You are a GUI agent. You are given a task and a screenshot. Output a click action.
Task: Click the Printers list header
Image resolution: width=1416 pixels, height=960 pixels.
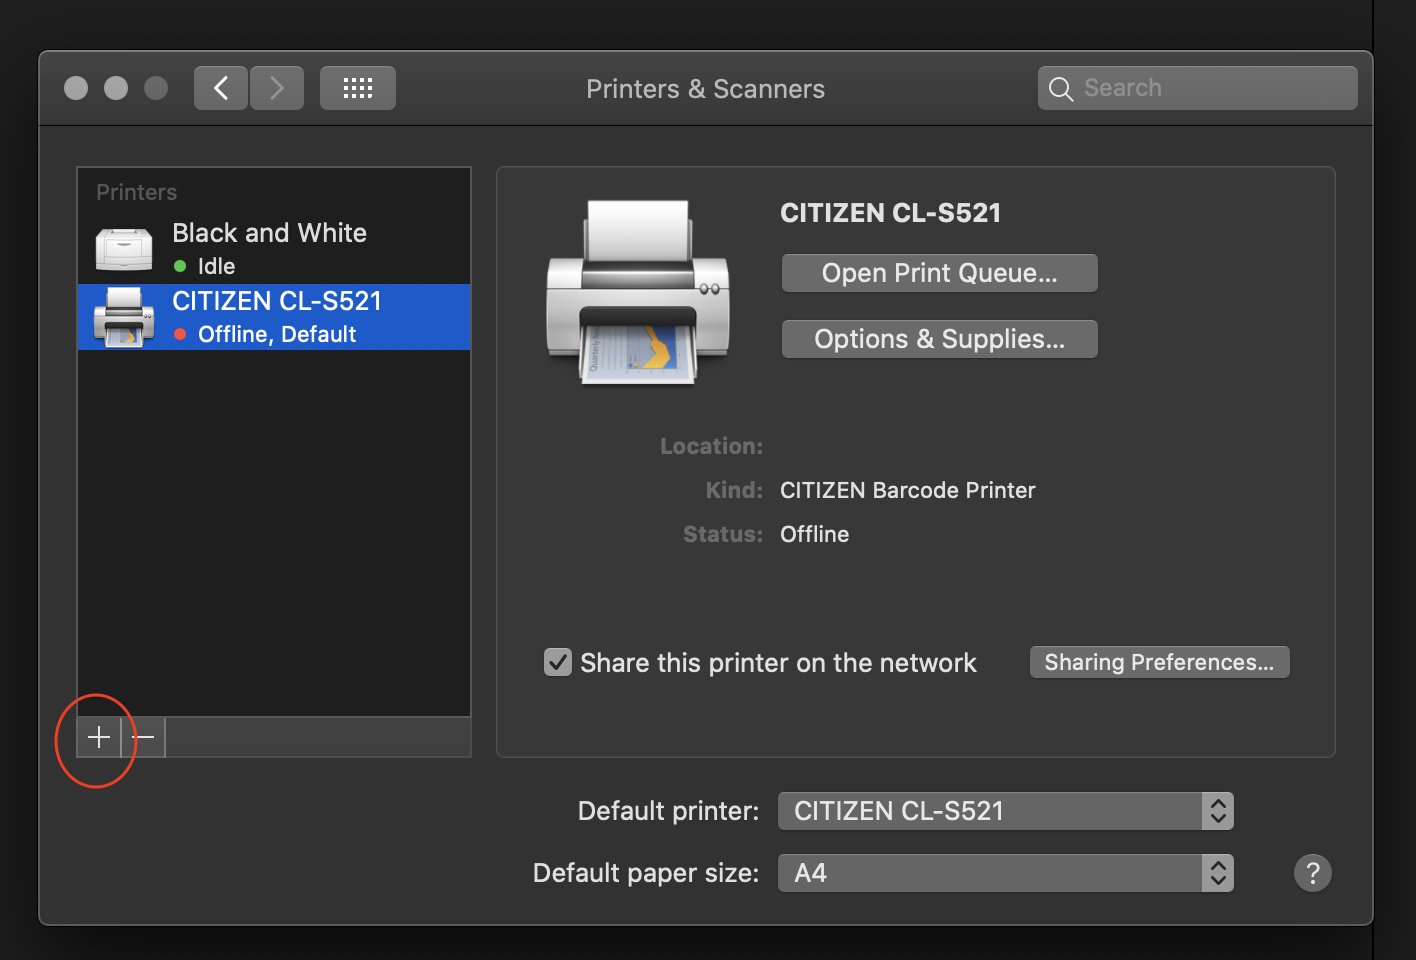click(137, 192)
